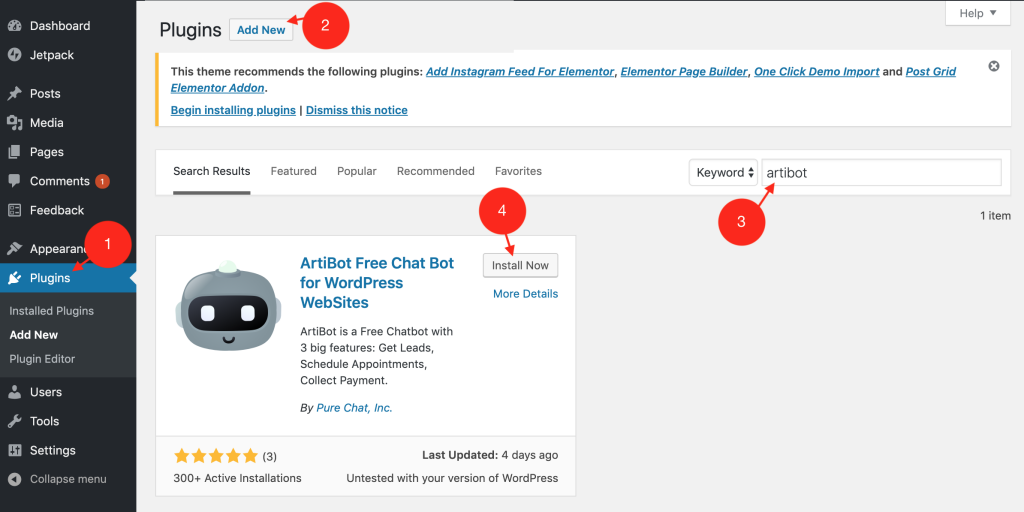Open More Details for ArtiBot
This screenshot has height=512, width=1024.
526,294
